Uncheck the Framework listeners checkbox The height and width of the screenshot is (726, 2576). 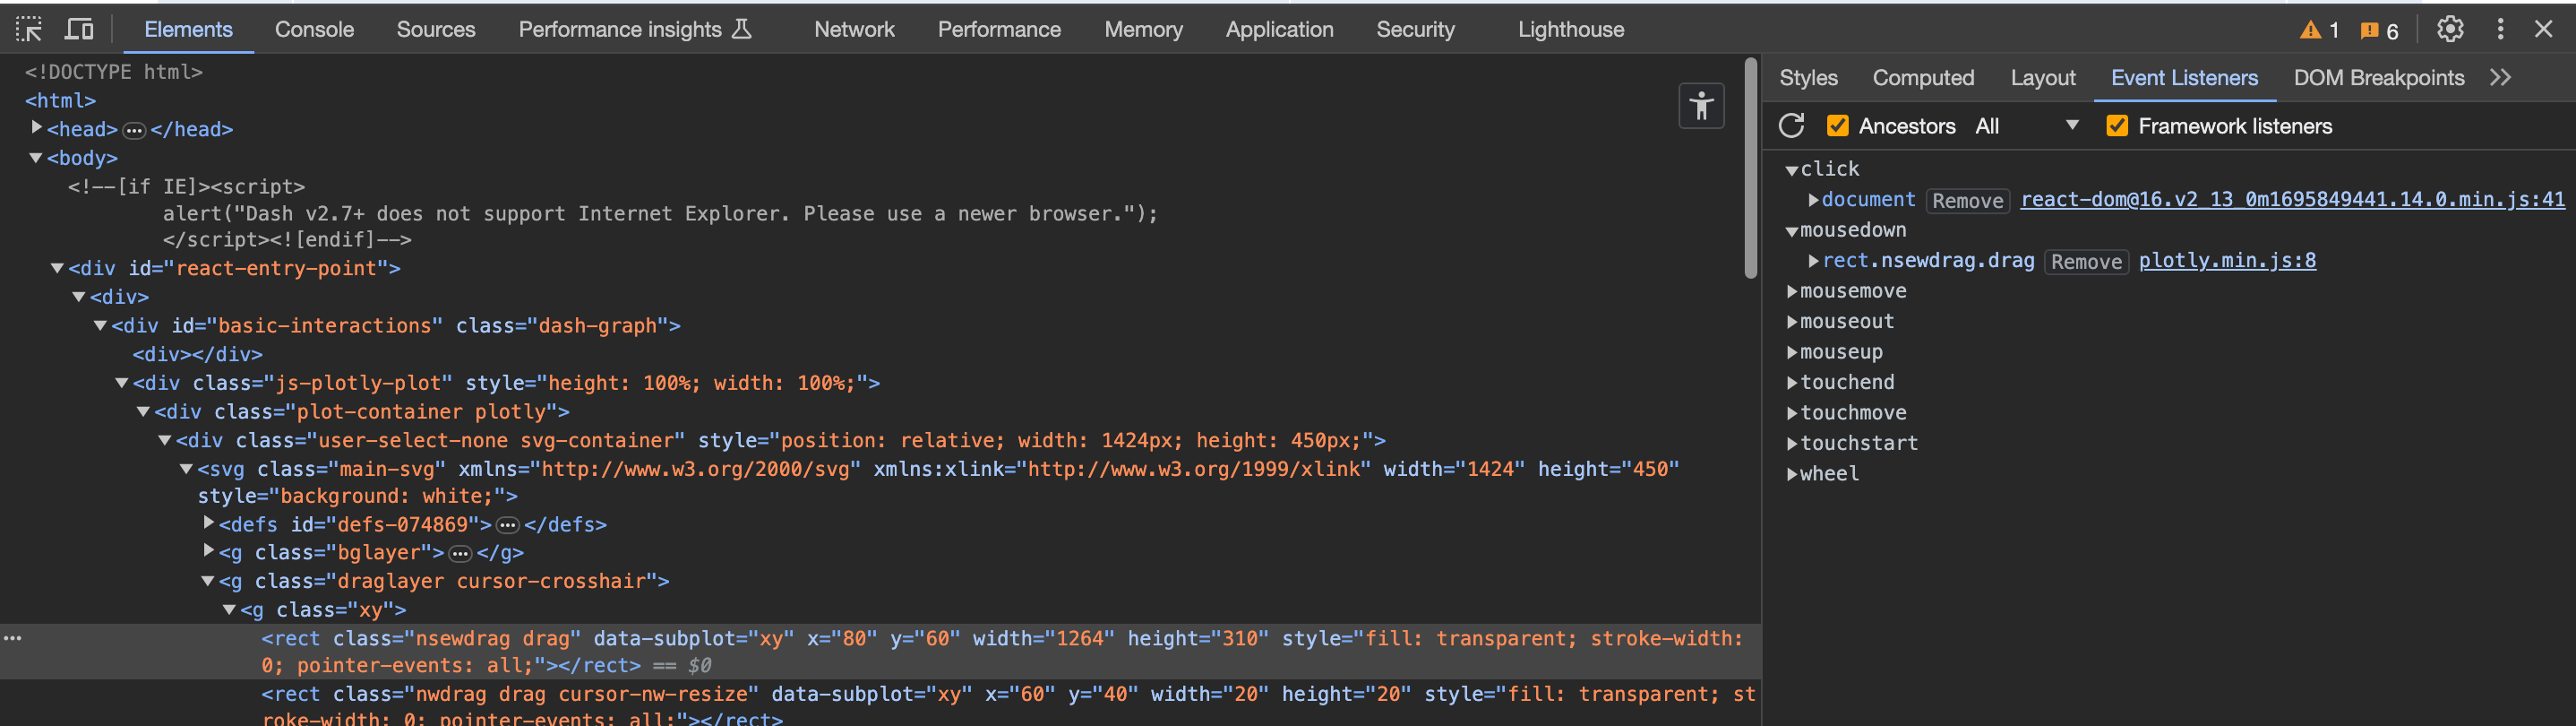(x=2117, y=126)
